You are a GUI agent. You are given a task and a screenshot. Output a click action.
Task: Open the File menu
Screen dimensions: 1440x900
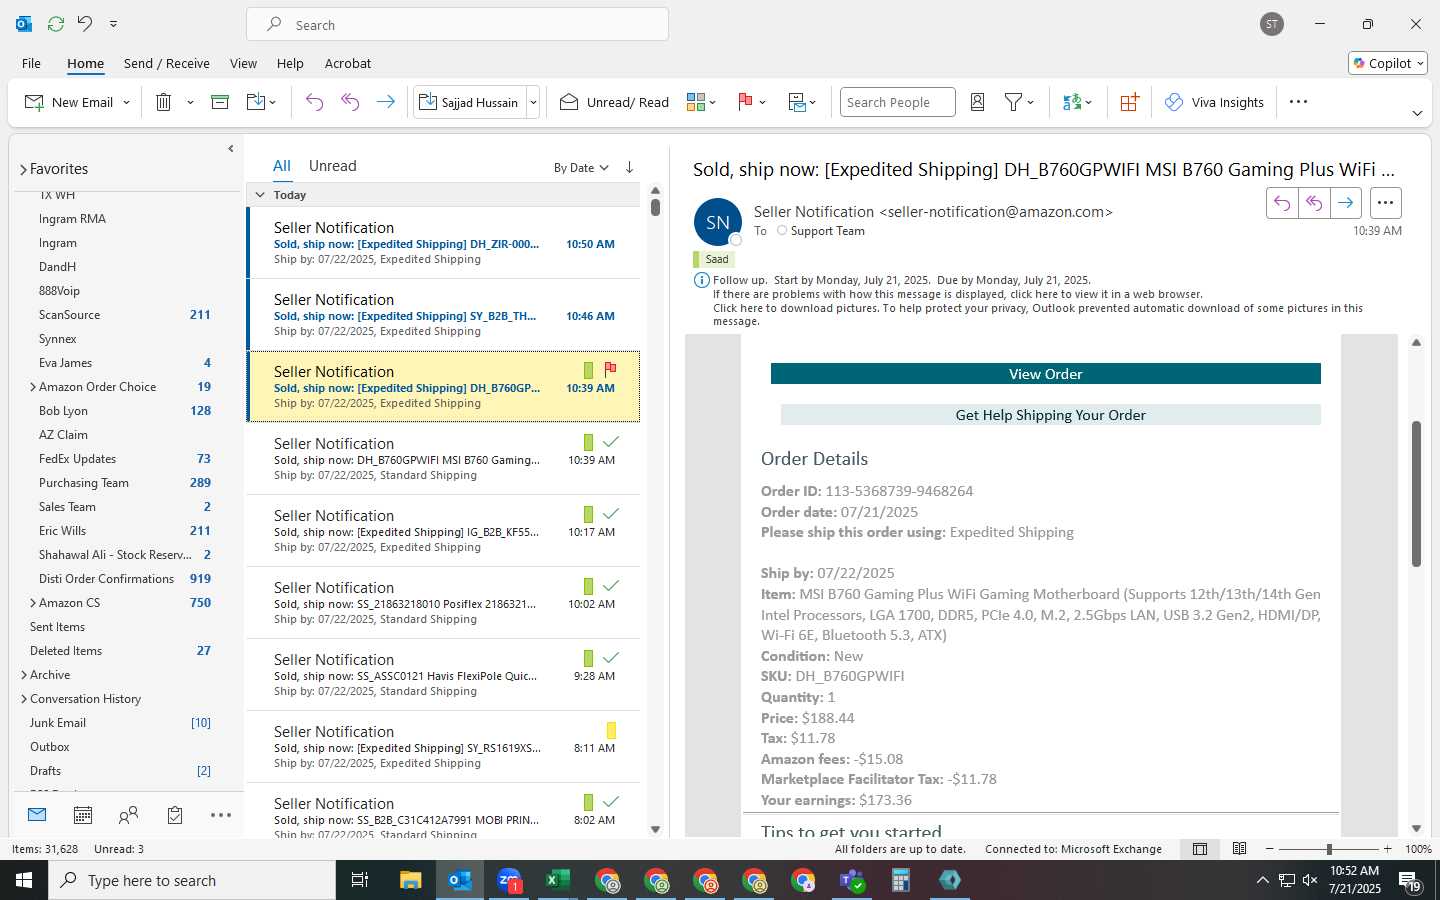coord(31,63)
